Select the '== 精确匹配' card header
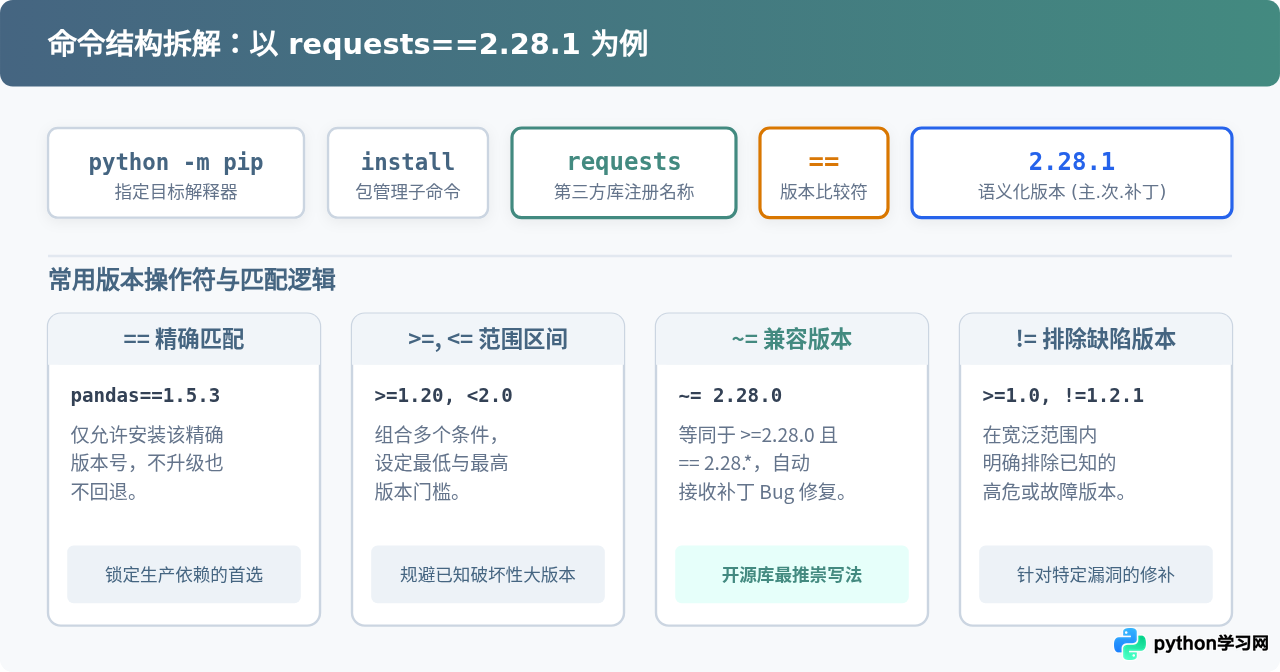The image size is (1280, 672). (x=184, y=339)
